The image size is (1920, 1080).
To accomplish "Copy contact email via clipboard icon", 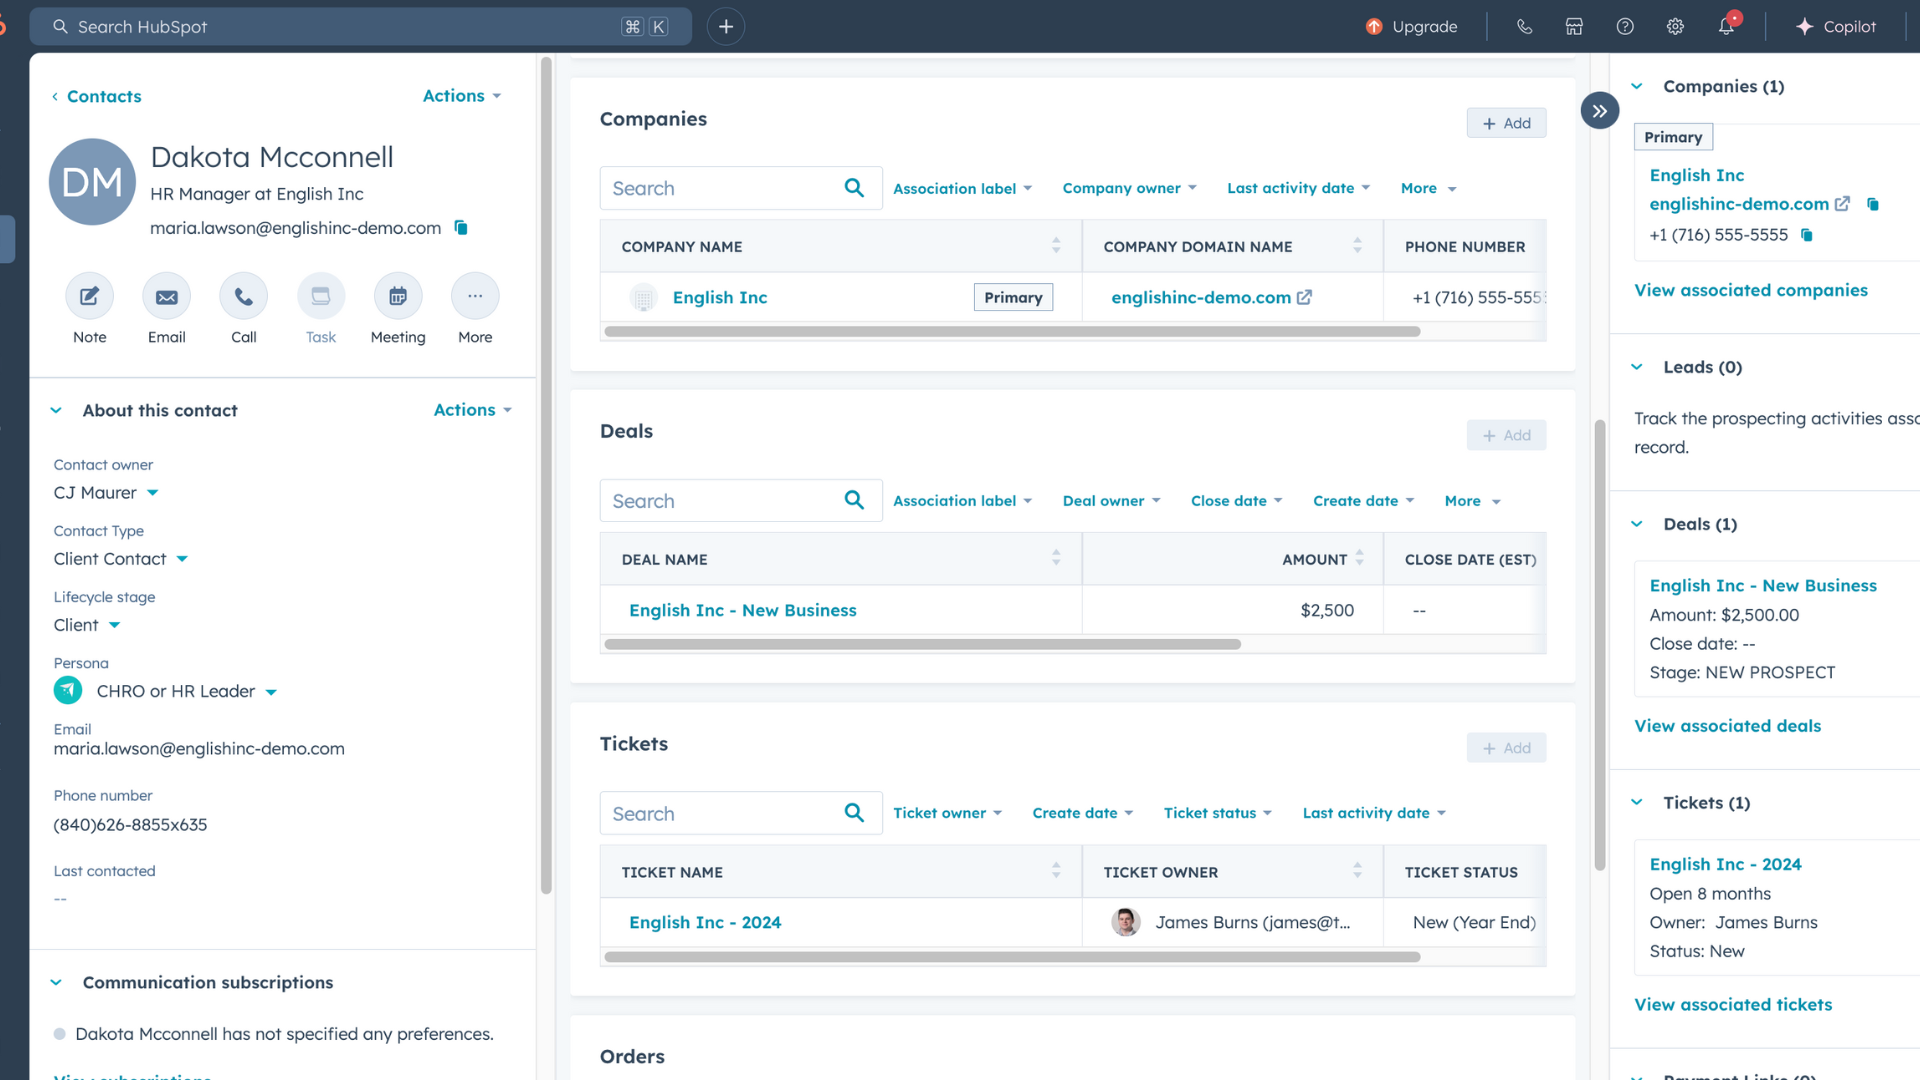I will coord(461,228).
